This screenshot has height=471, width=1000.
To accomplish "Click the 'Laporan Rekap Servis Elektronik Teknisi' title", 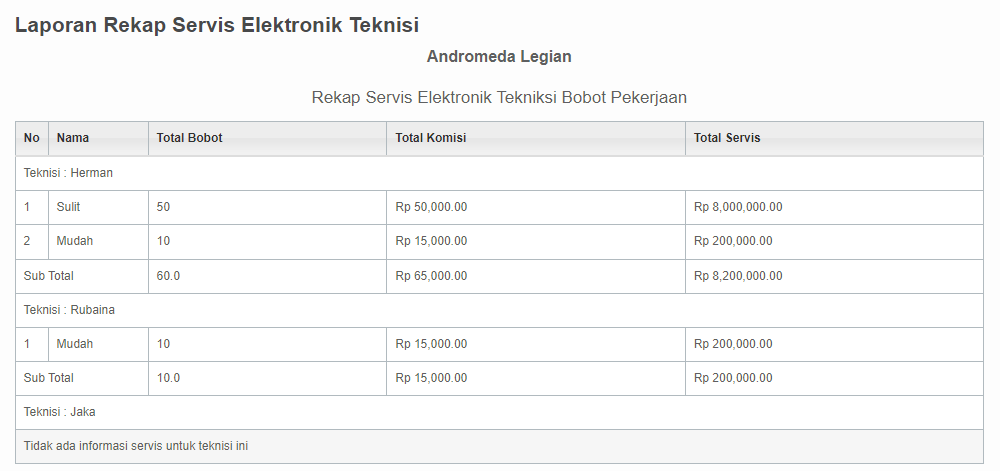I will (217, 25).
